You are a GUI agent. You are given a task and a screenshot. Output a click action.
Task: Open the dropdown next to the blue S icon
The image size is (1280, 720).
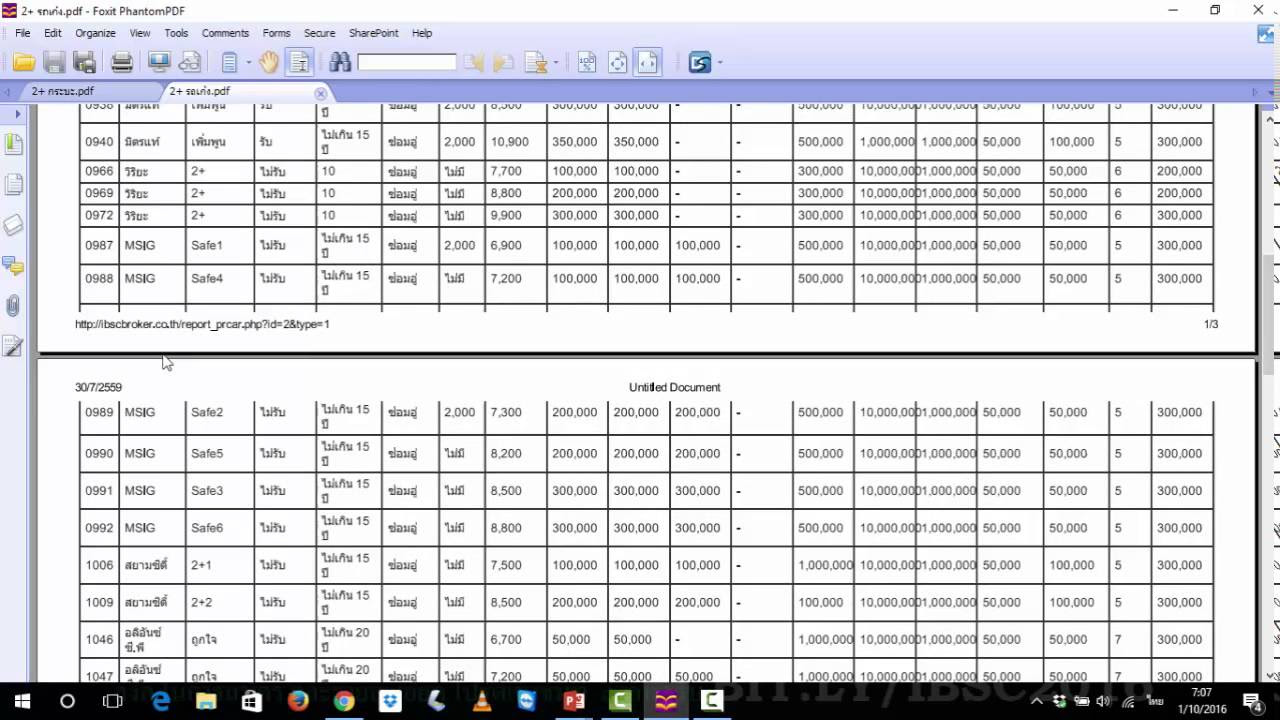tap(719, 63)
